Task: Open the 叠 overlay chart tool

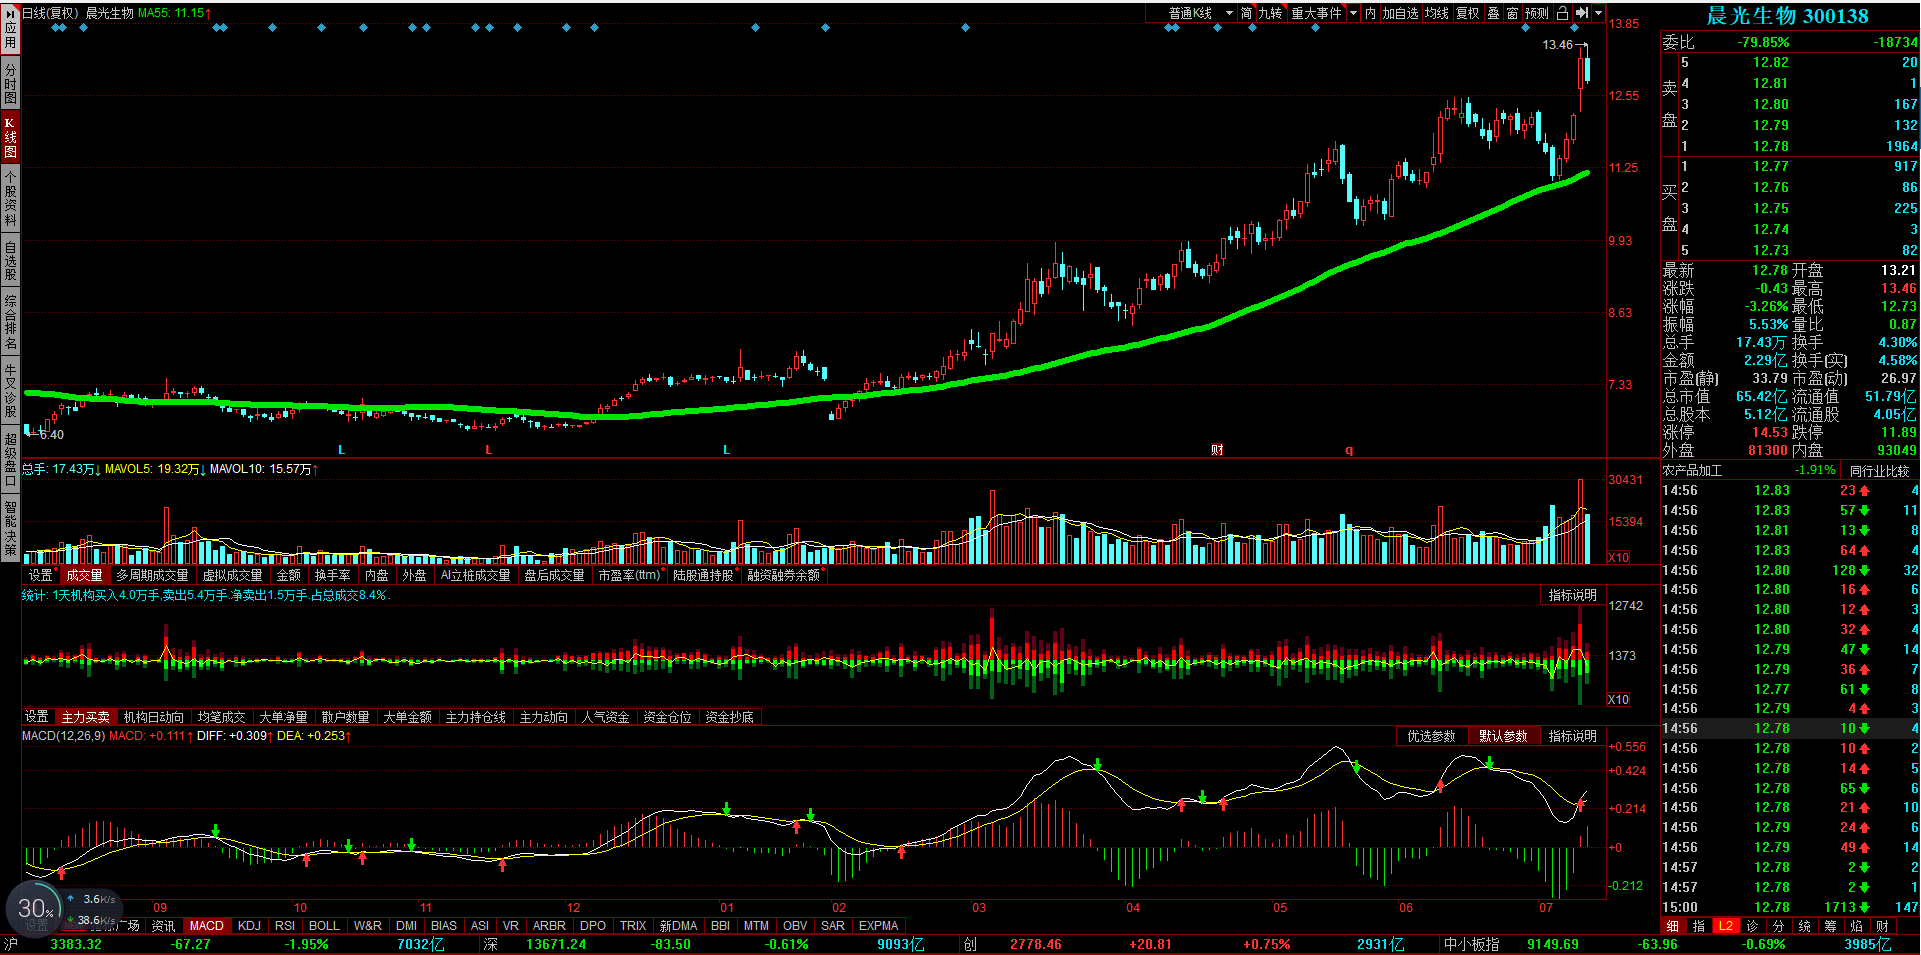Action: coord(1493,13)
